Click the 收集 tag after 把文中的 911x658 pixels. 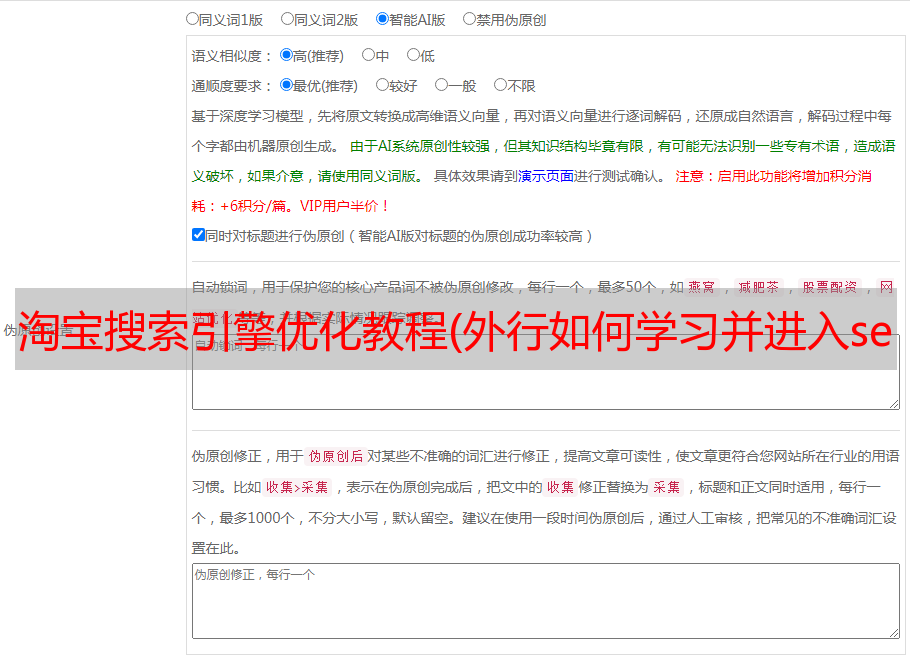(560, 487)
